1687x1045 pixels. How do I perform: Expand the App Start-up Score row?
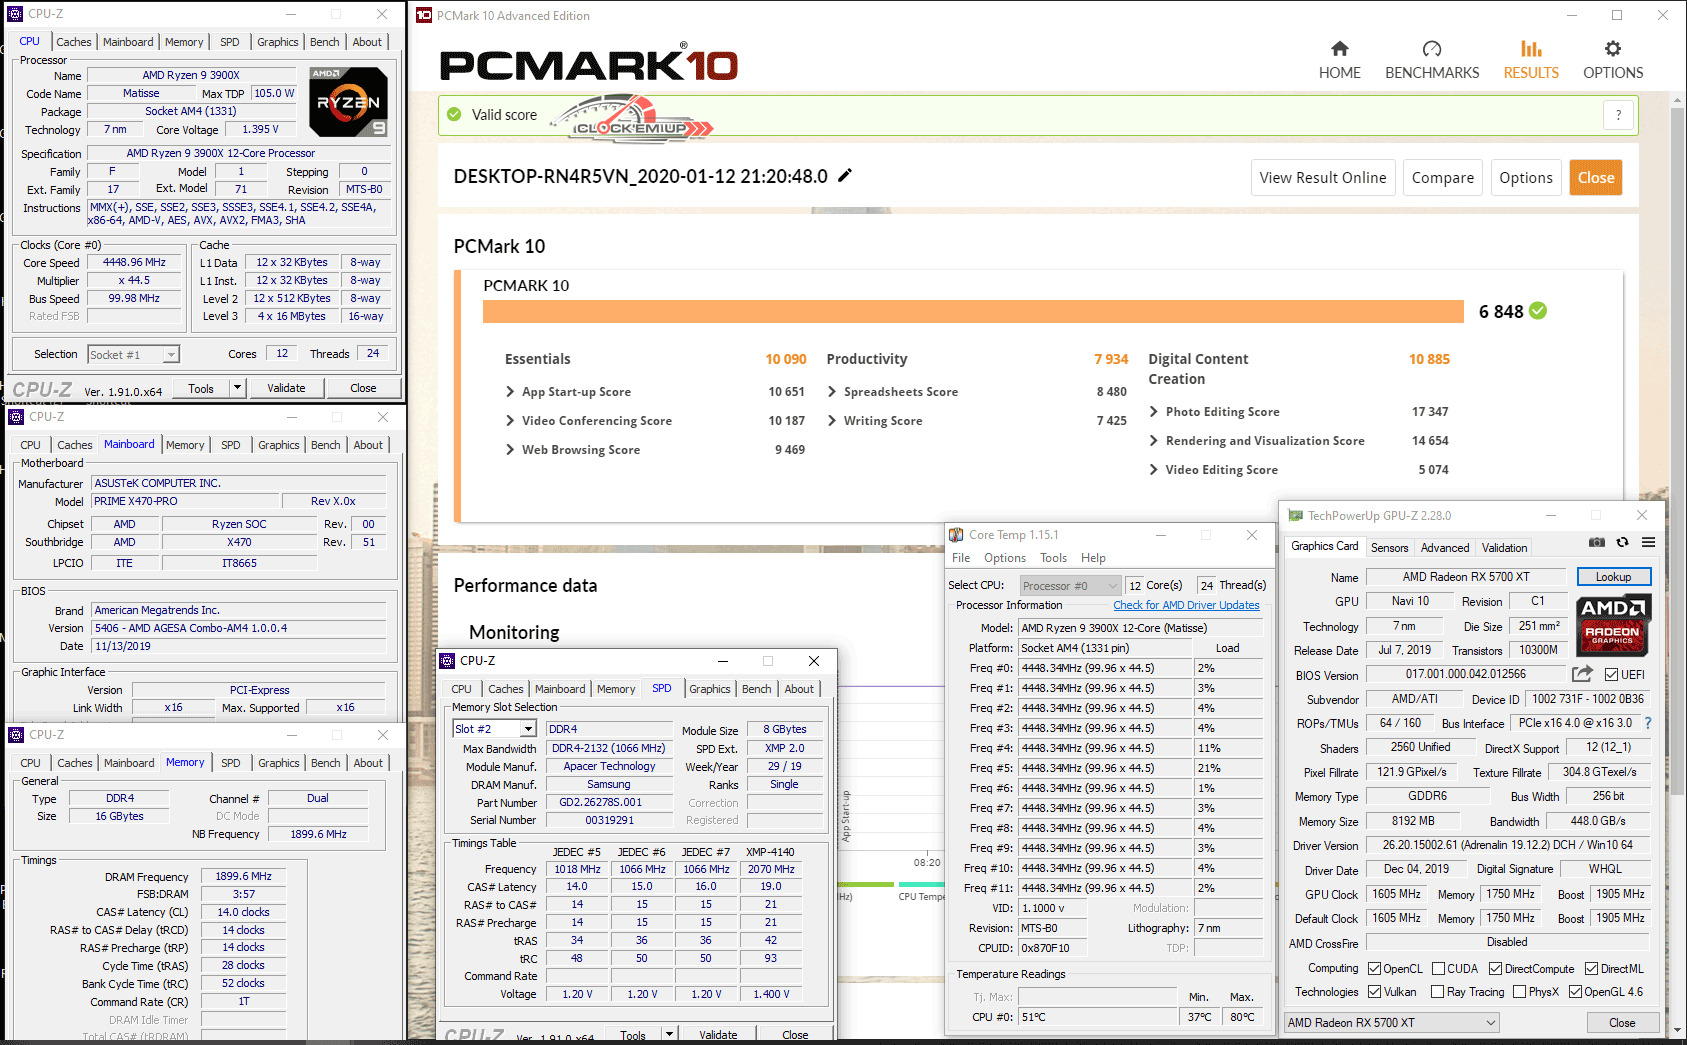click(510, 392)
